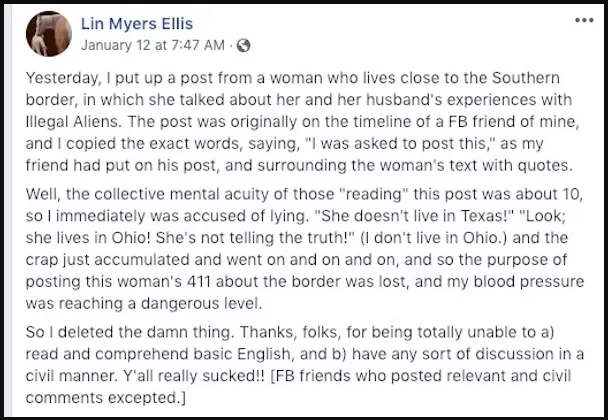Screen dimensions: 608x420
Task: Open the three-dot post options menu
Action: (x=584, y=20)
